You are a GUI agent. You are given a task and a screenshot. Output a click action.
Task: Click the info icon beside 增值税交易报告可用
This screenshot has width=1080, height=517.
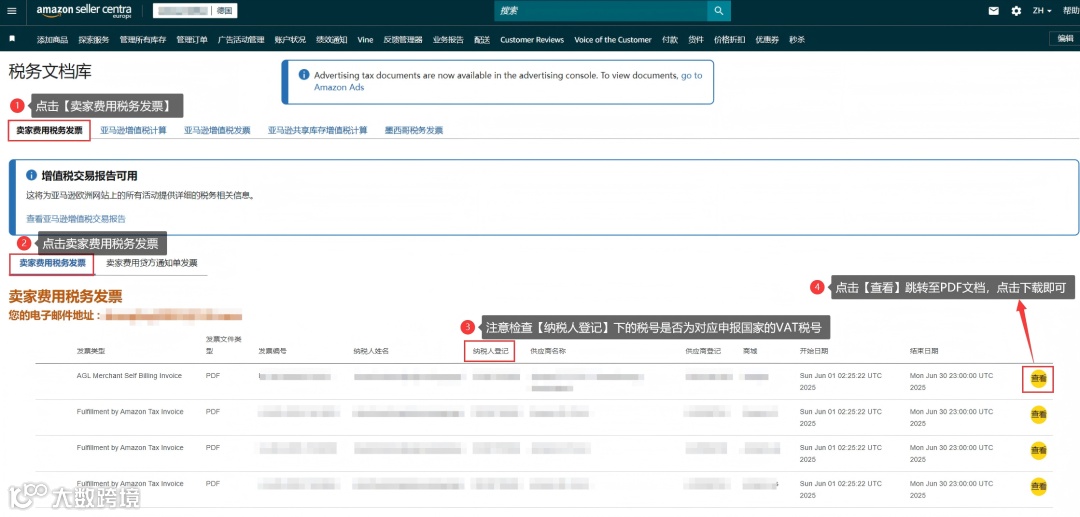[x=31, y=176]
